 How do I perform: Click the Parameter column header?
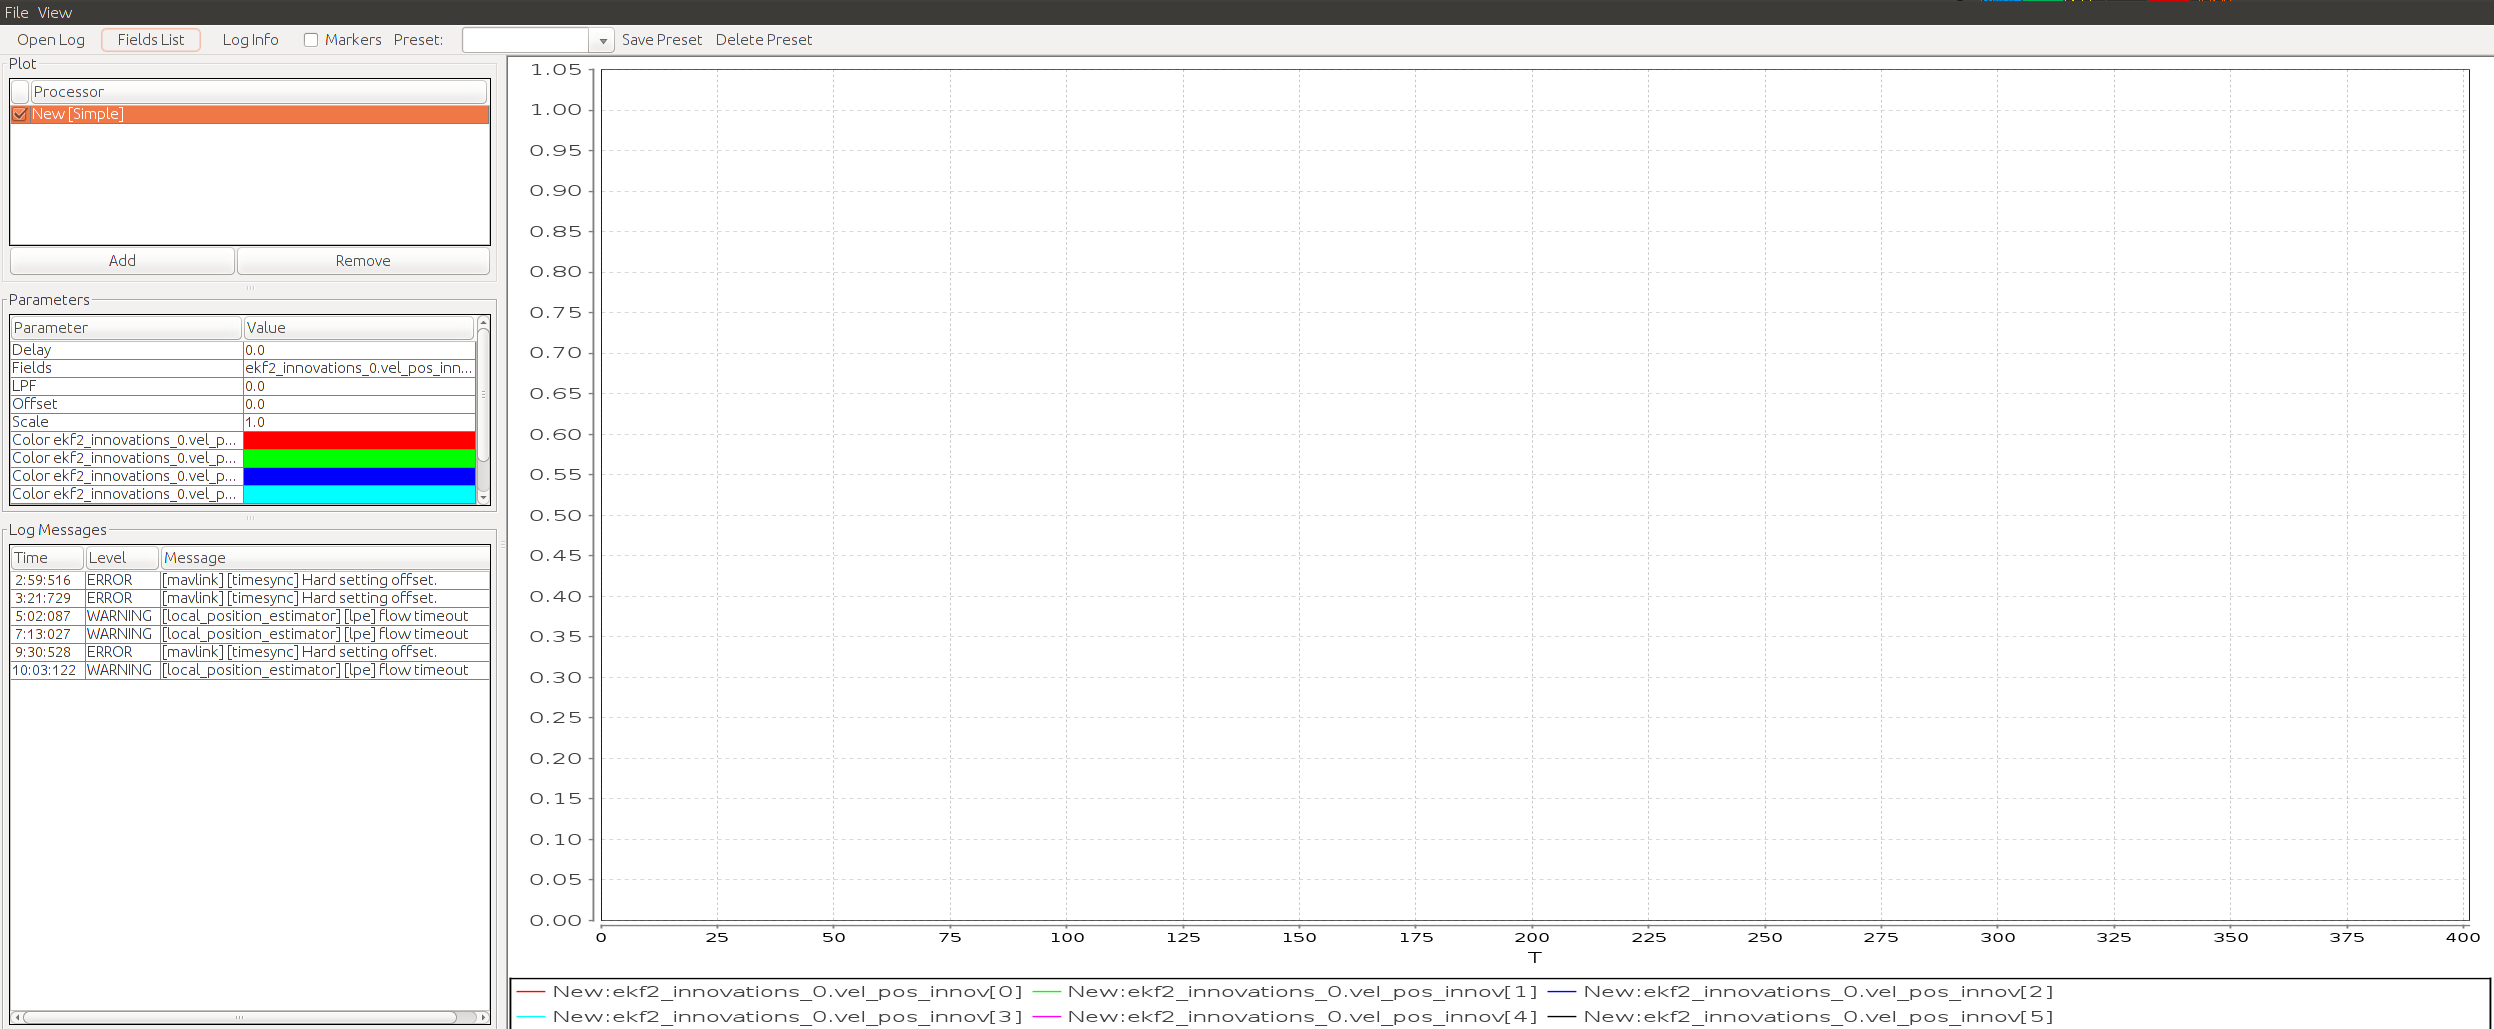pyautogui.click(x=126, y=328)
